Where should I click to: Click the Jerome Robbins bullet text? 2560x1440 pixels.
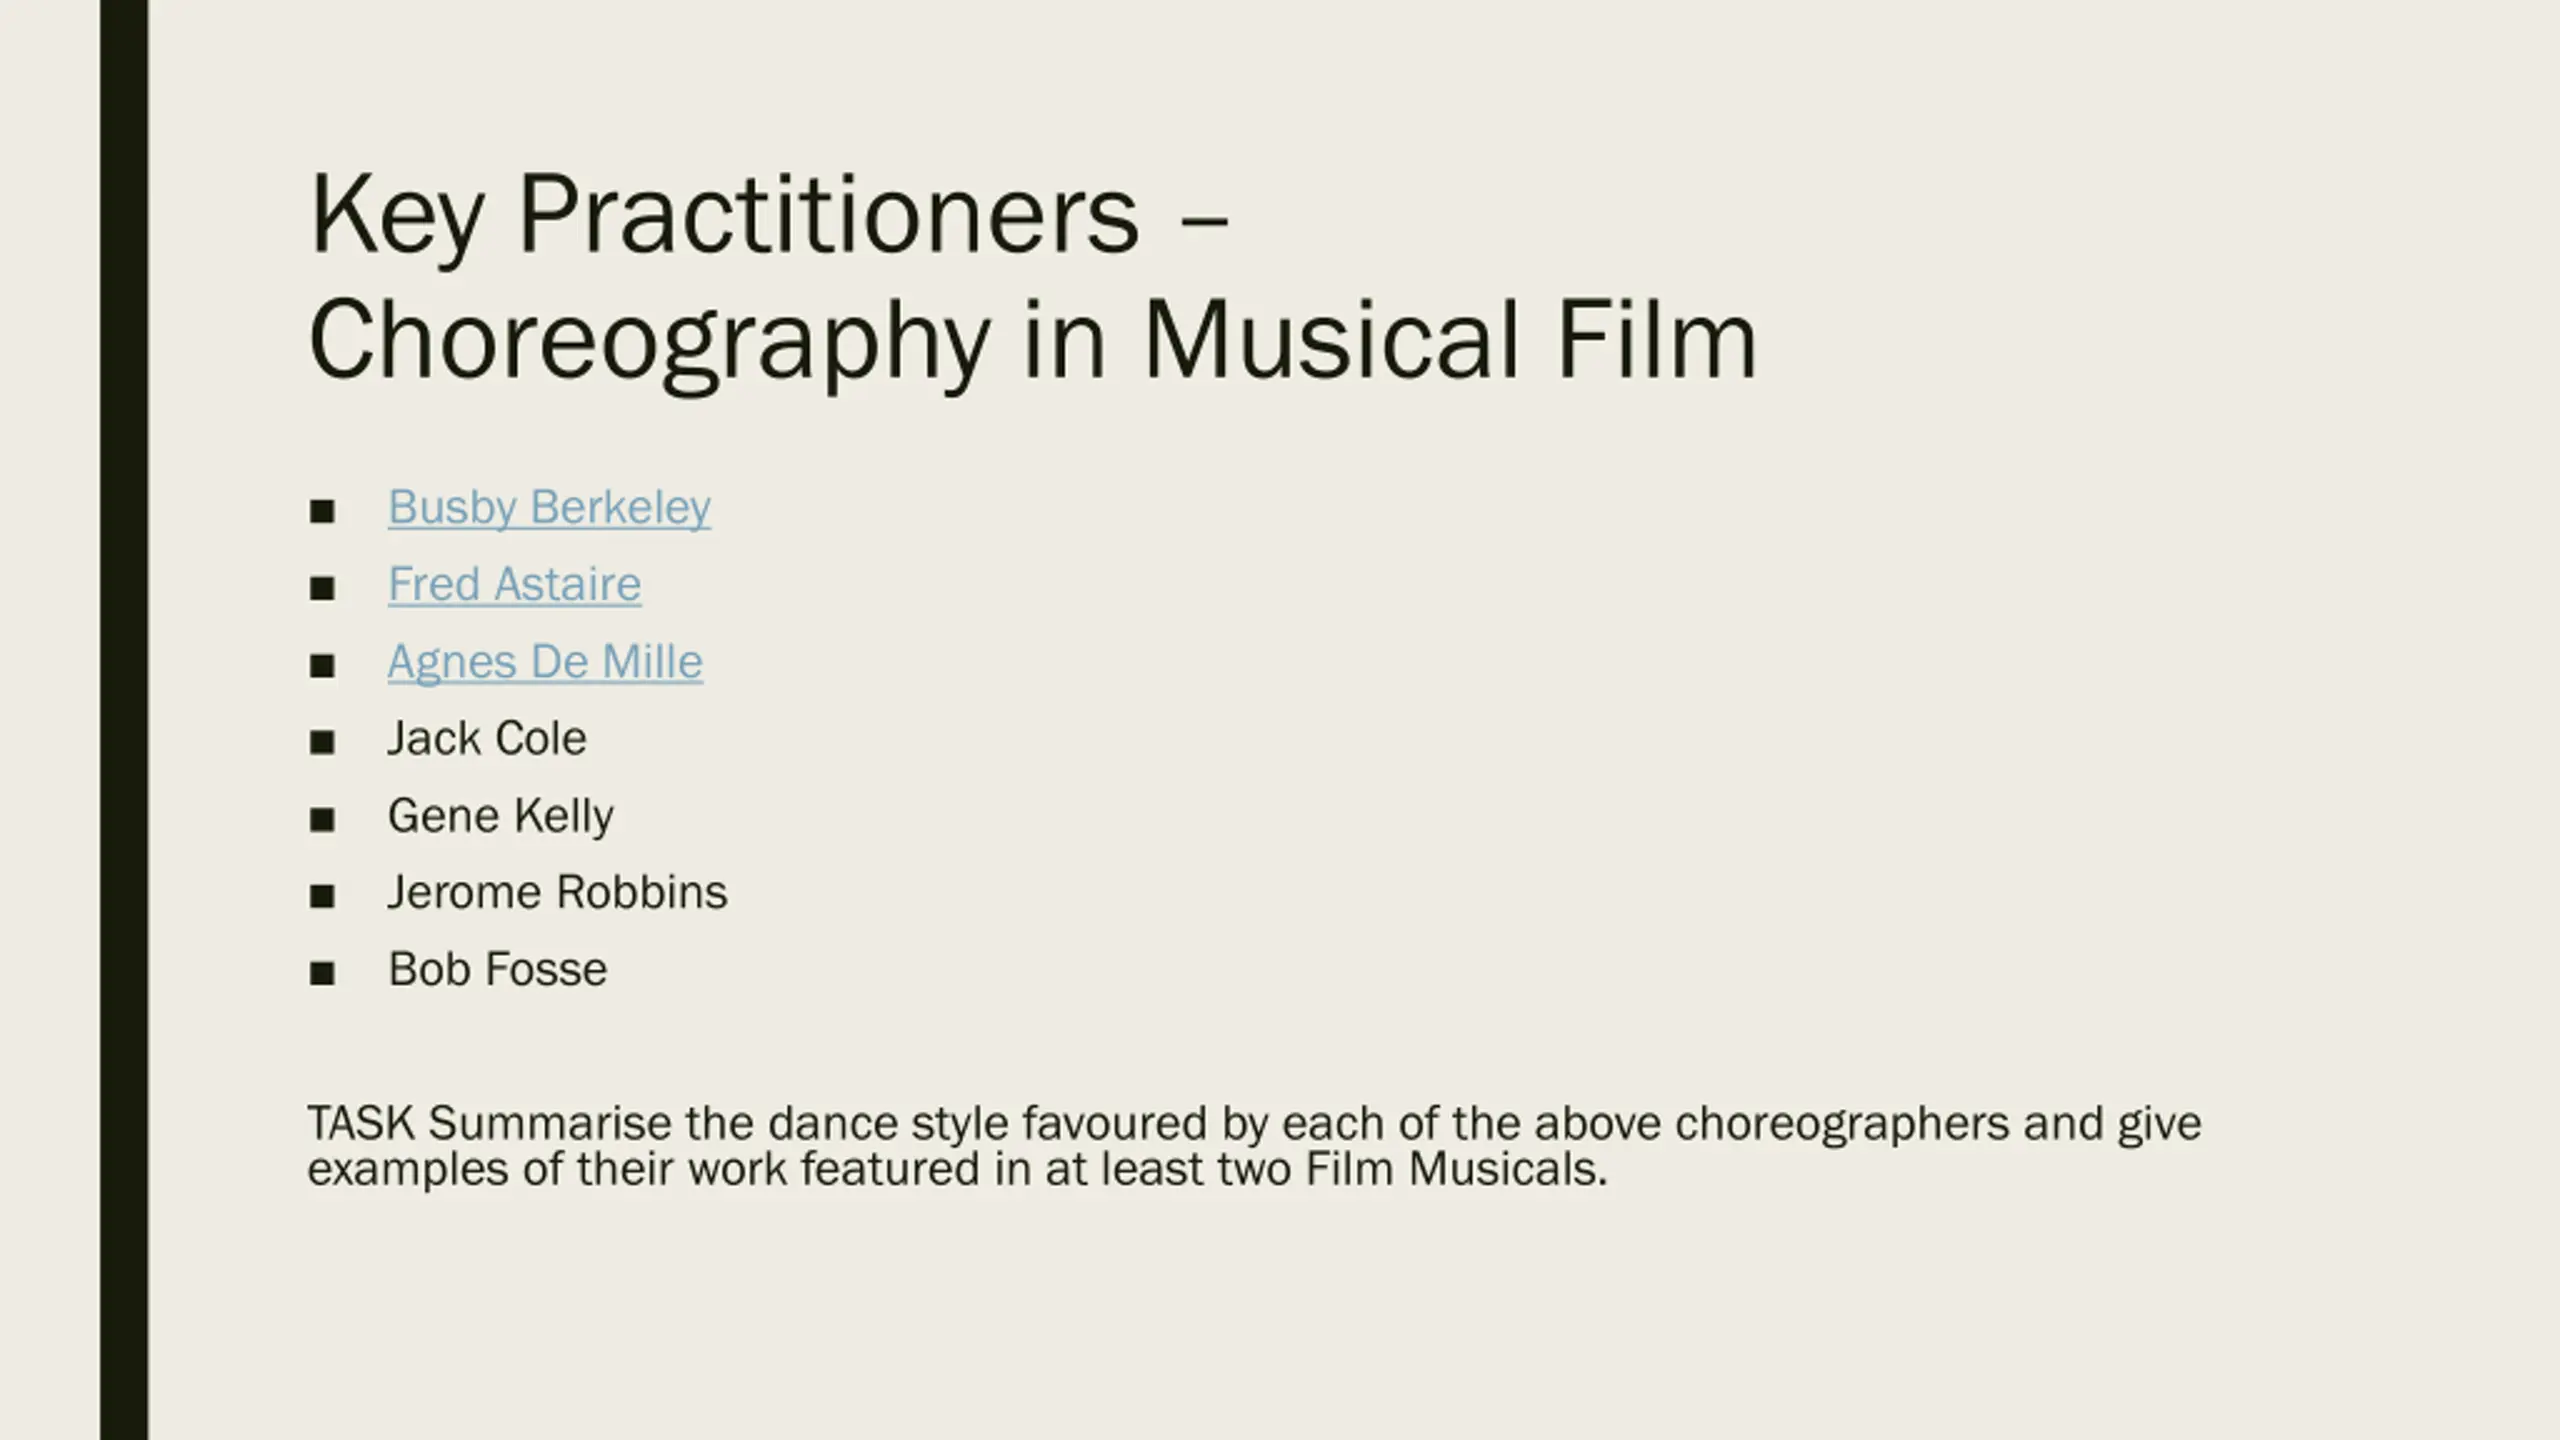557,892
